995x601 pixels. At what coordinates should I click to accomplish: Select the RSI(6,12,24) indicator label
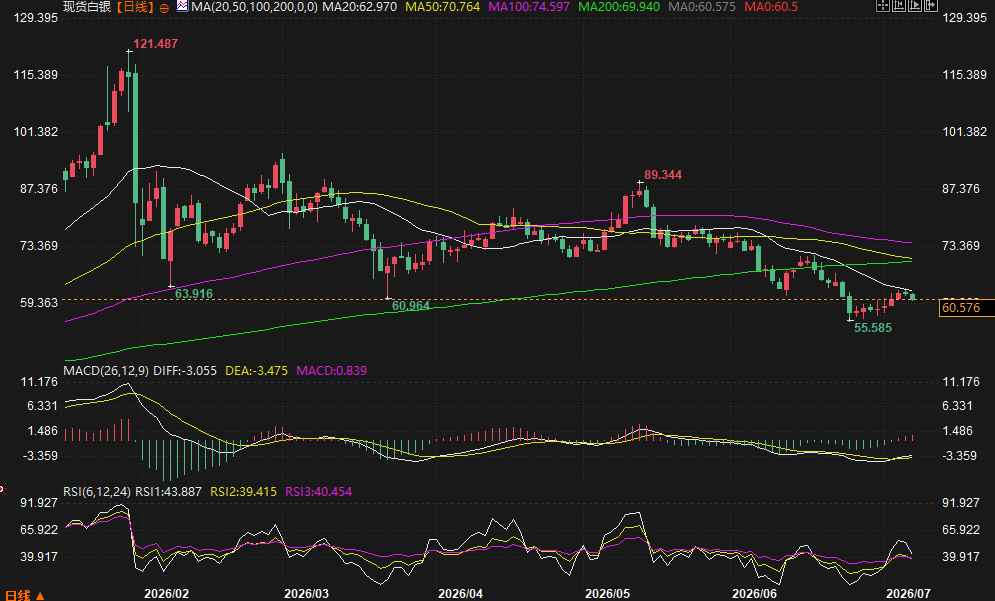coord(97,492)
